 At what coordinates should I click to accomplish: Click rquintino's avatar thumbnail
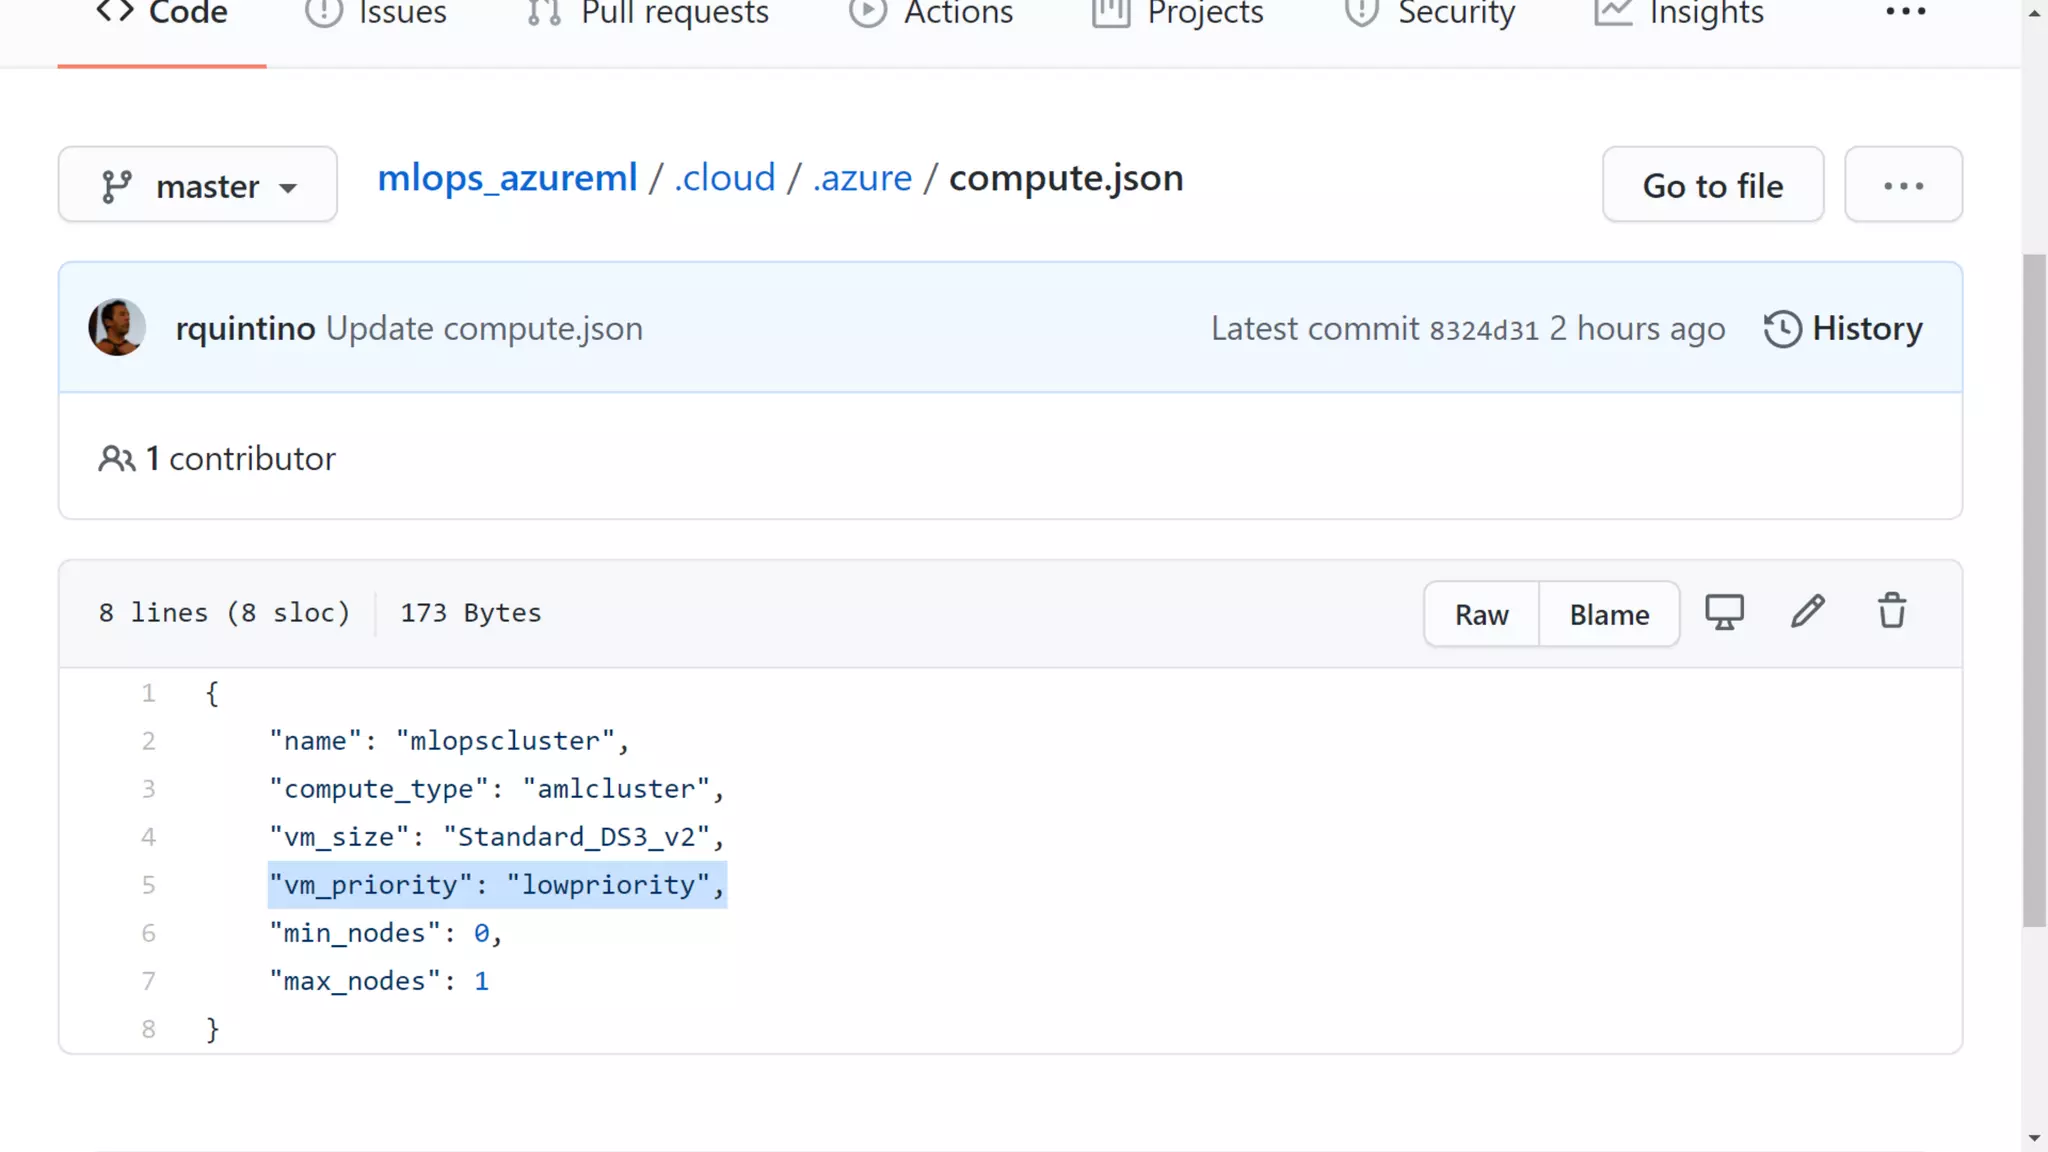coord(117,327)
